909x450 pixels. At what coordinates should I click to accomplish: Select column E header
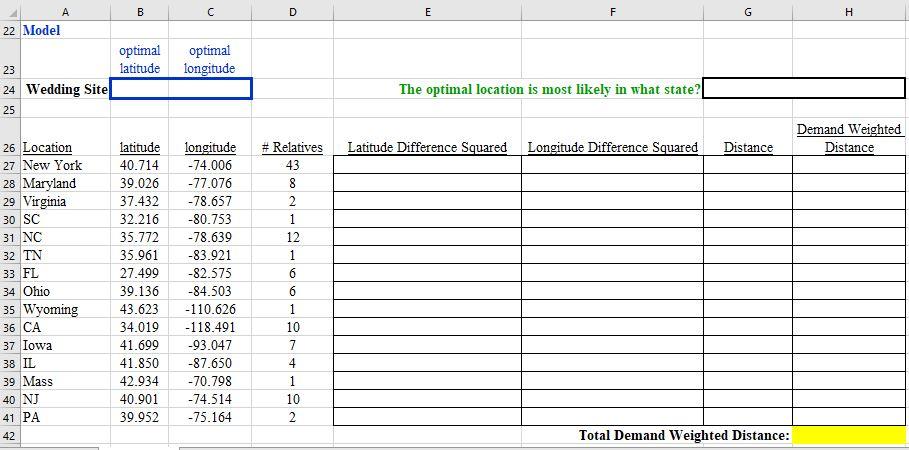(x=427, y=12)
